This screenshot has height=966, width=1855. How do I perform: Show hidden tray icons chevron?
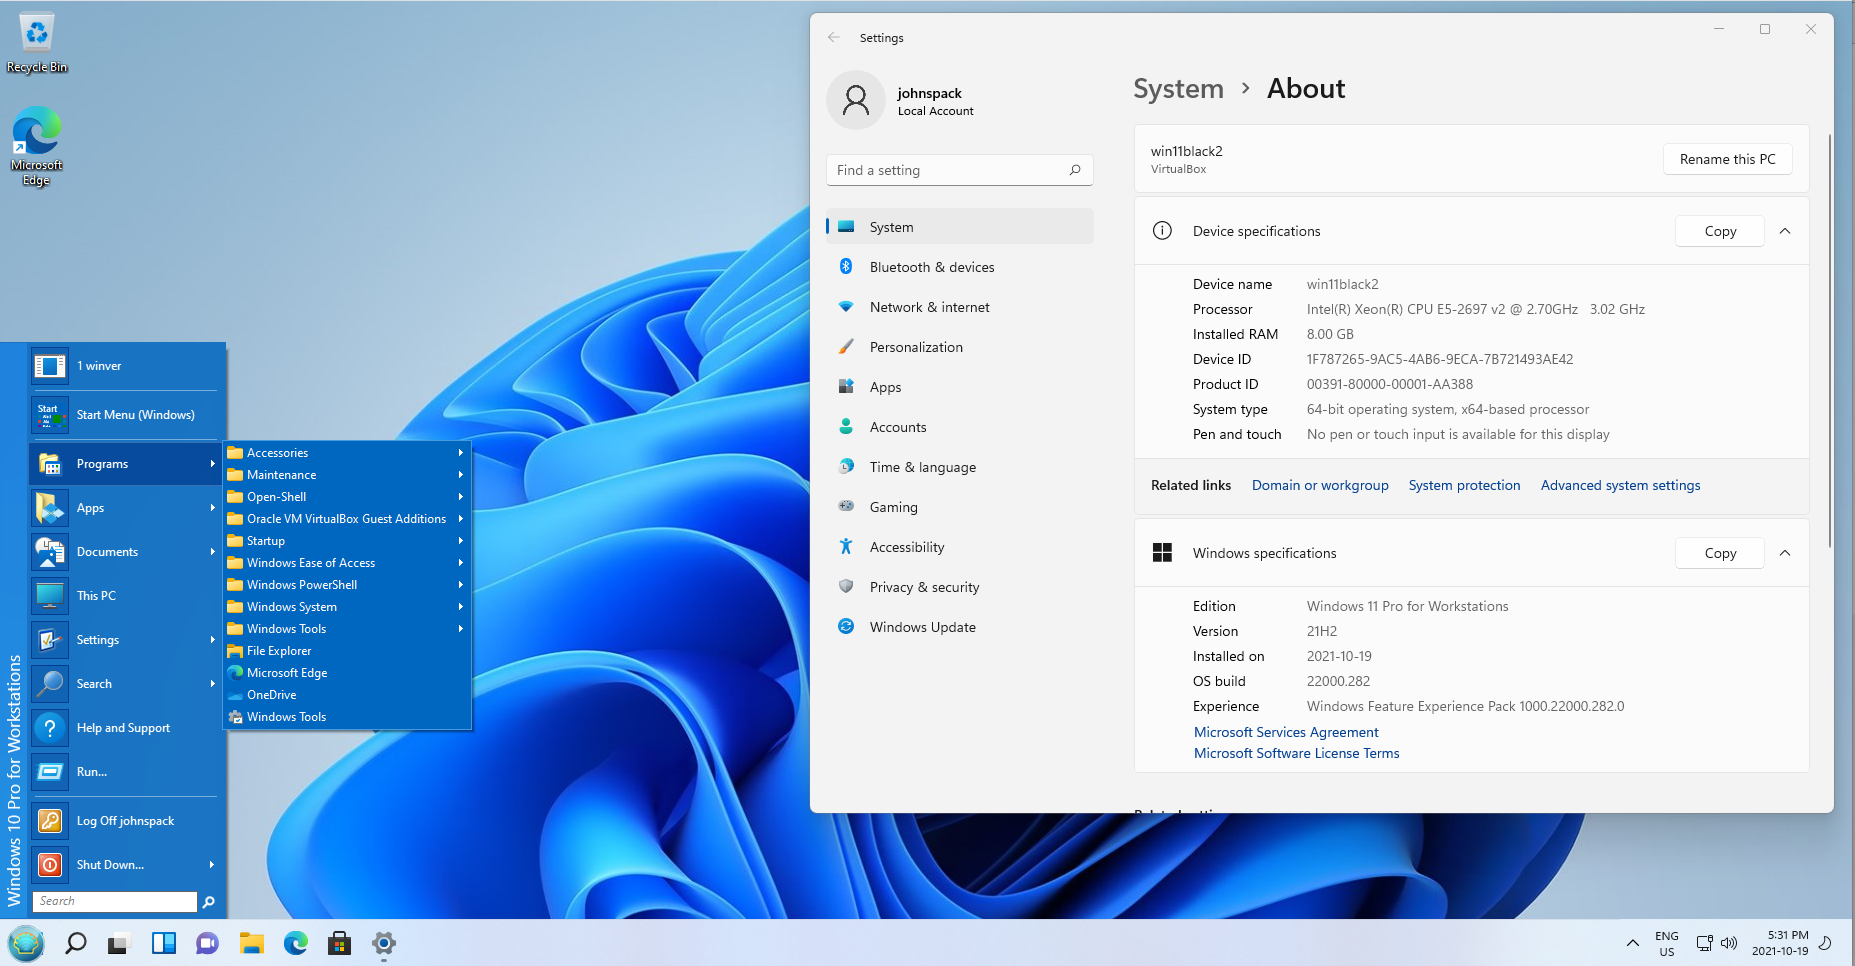point(1632,943)
